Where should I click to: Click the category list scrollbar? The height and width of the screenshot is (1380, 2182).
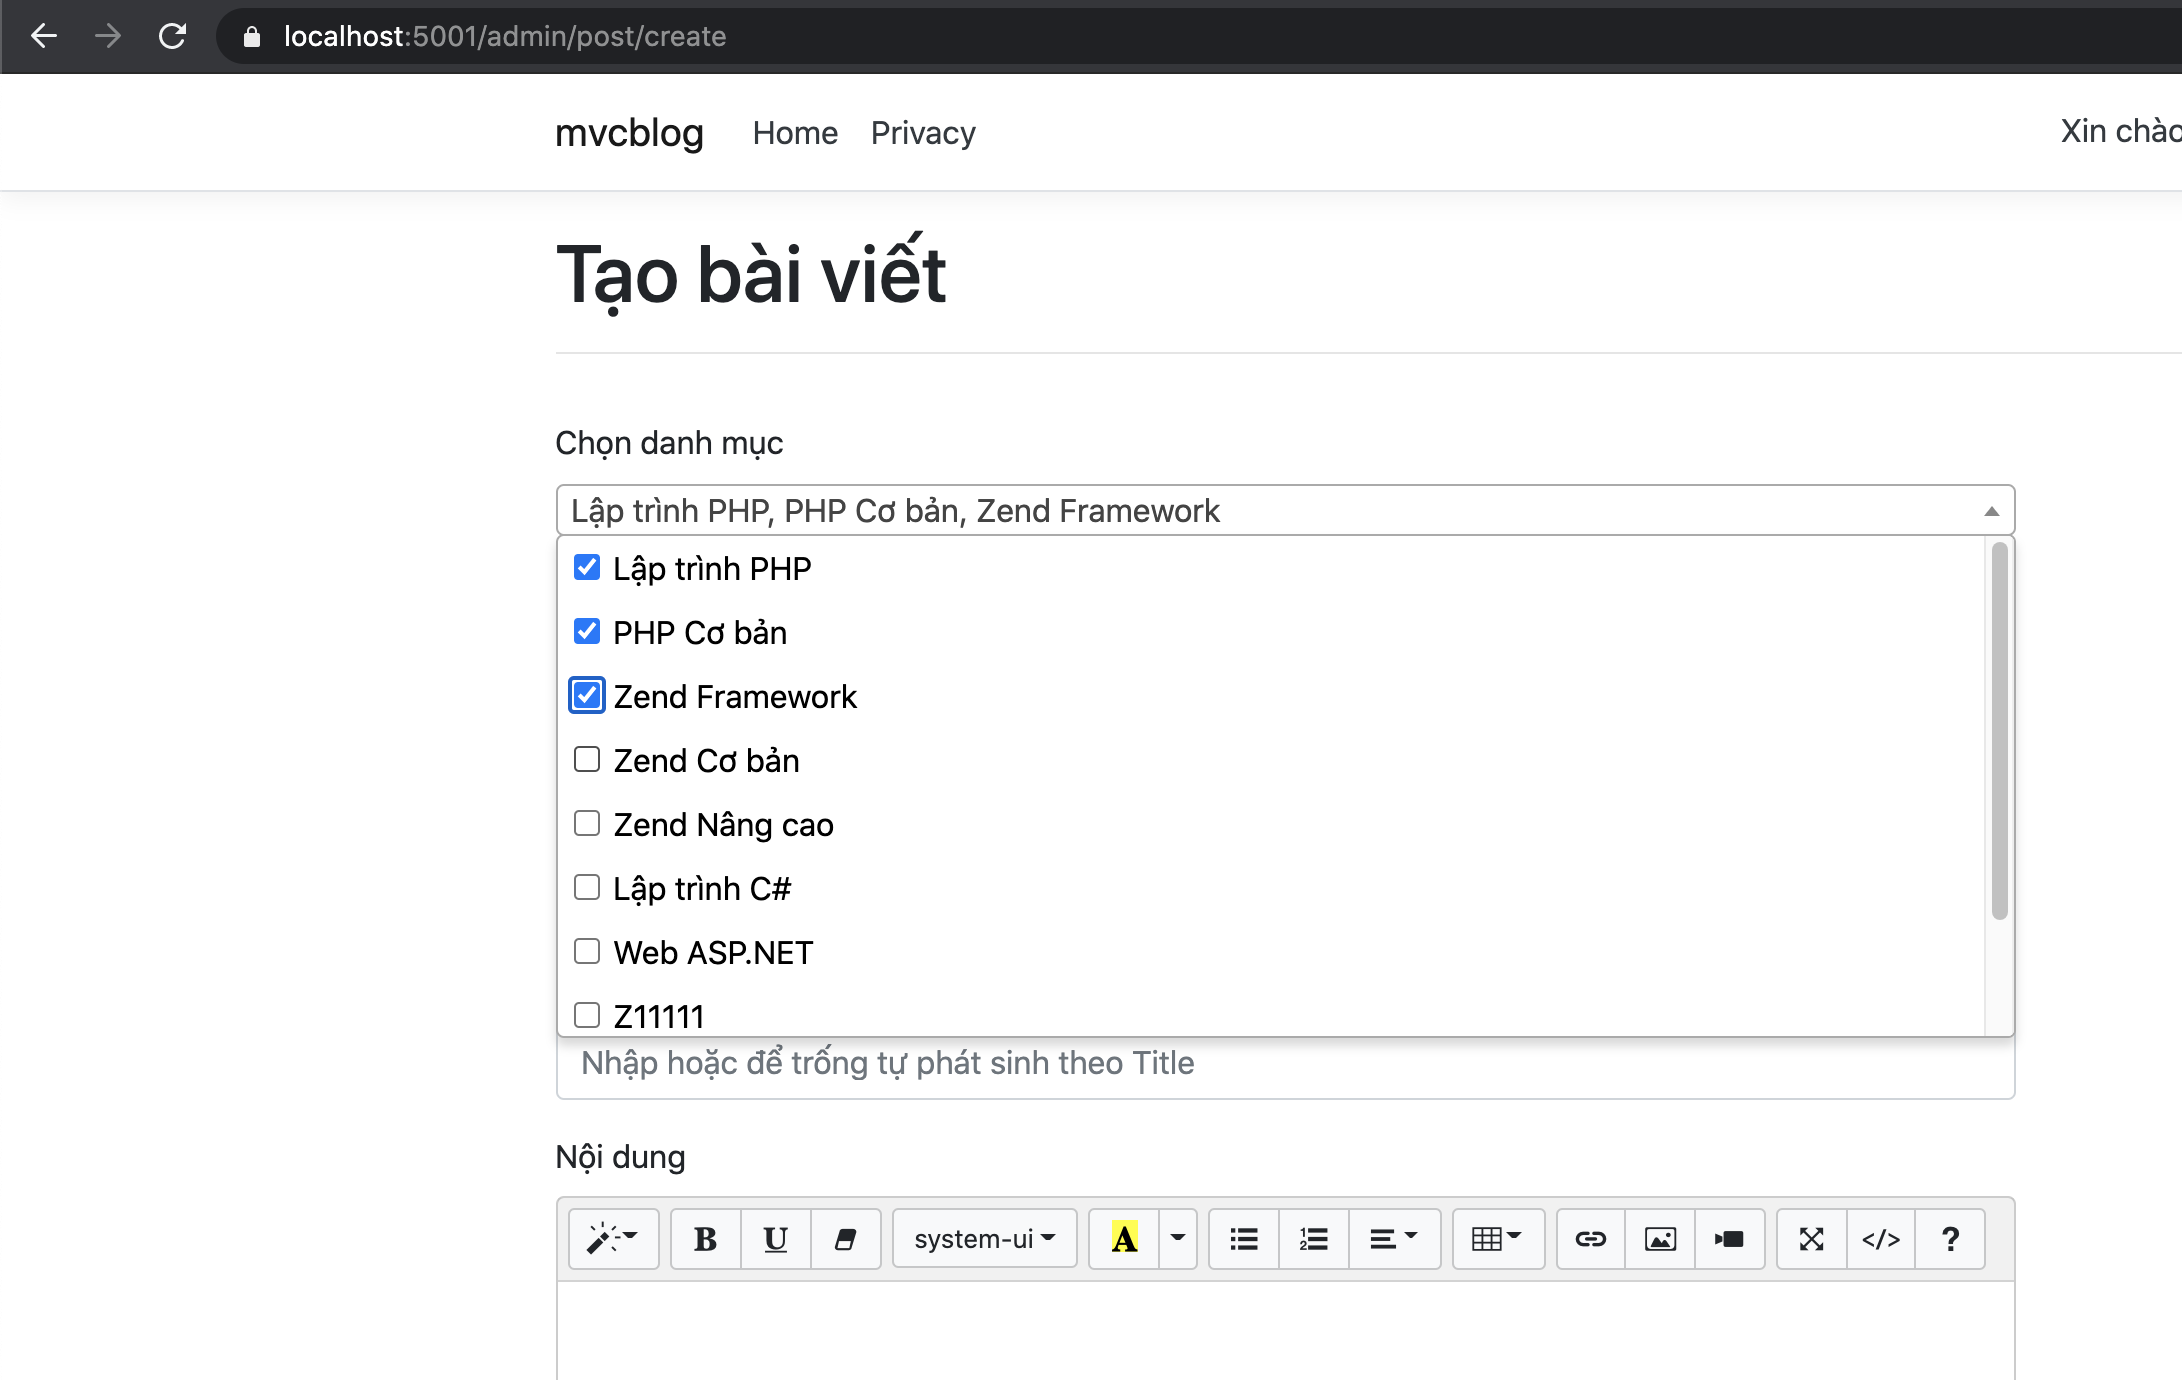1999,730
